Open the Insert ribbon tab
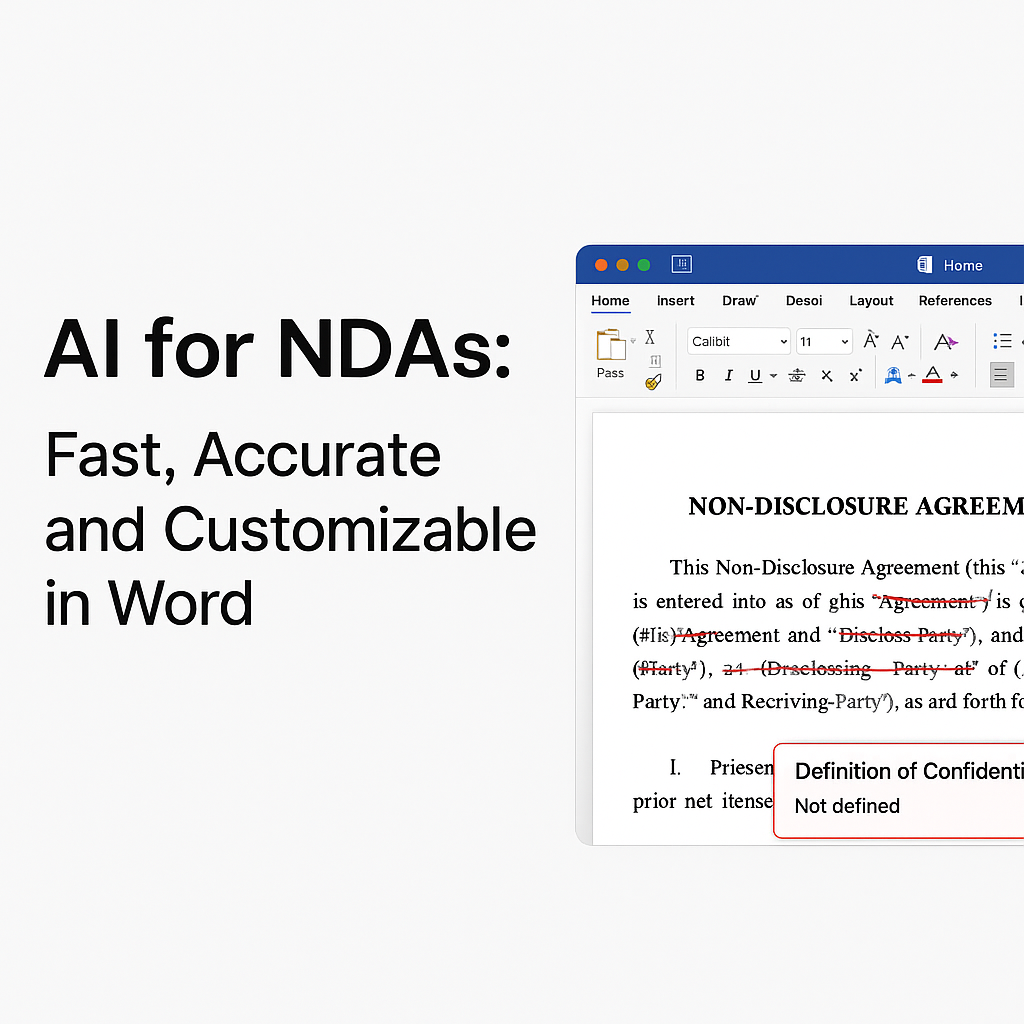 675,301
